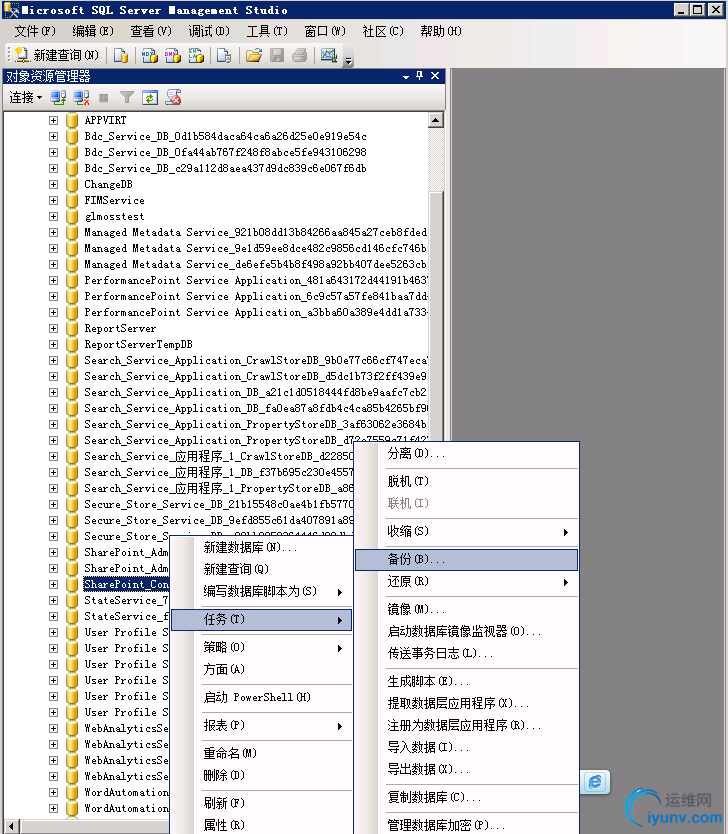The width and height of the screenshot is (728, 834).
Task: Open the 策略(O) submenu
Action: (x=262, y=647)
